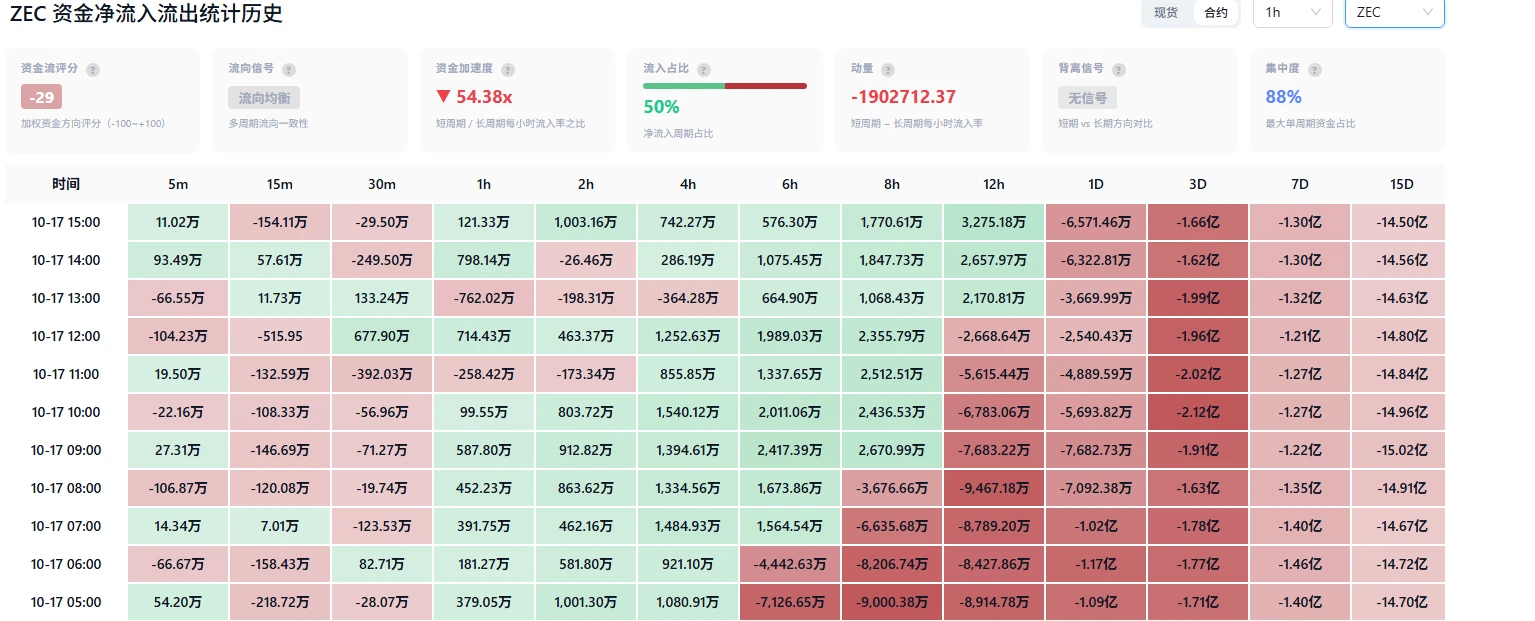Open the ZEC coin selector dropdown
Image resolution: width=1535 pixels, height=621 pixels.
click(1394, 13)
